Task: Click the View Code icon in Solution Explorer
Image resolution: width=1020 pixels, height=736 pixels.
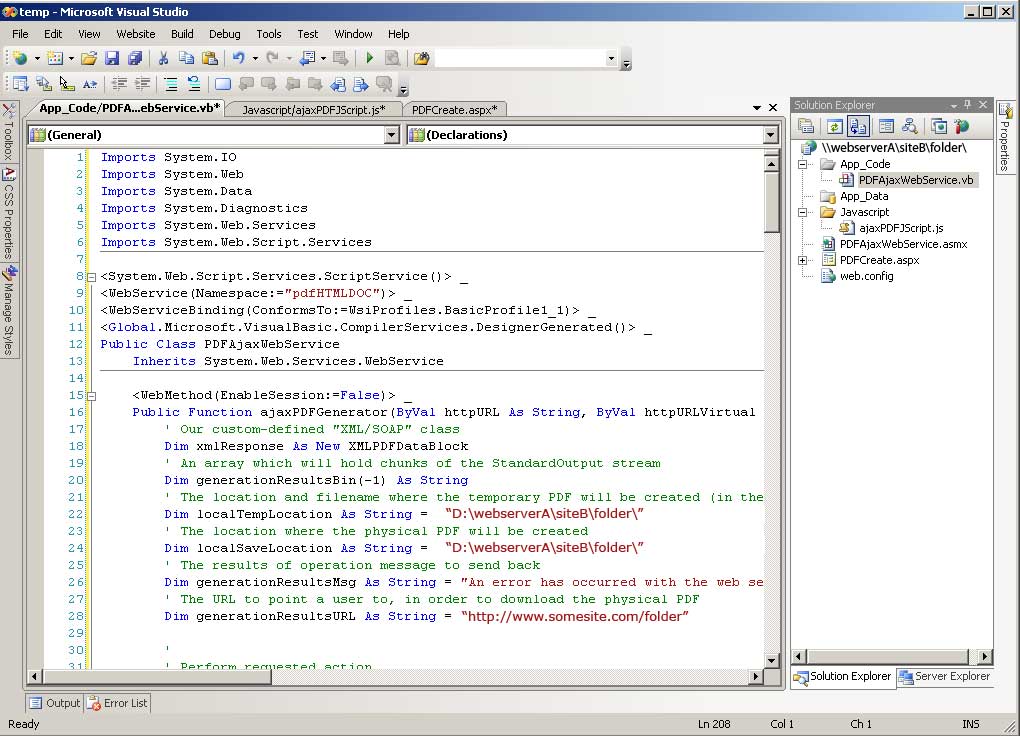Action: point(886,126)
